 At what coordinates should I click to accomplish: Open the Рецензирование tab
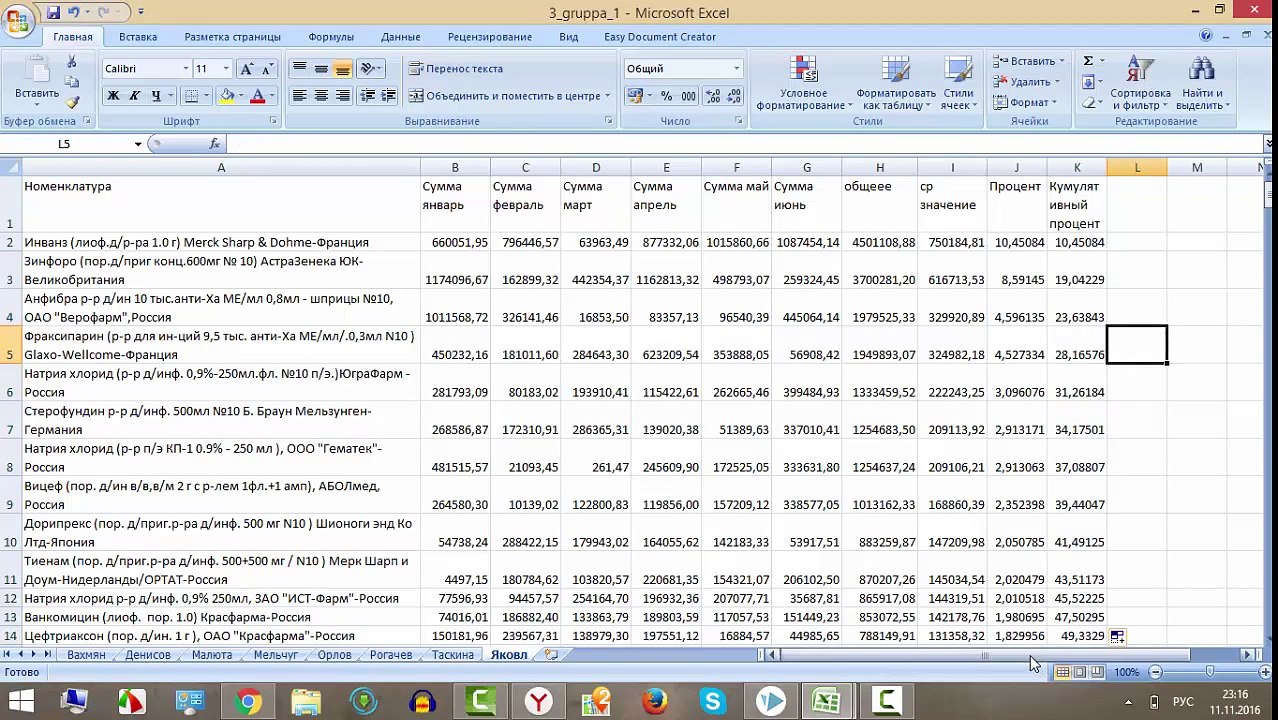click(490, 37)
